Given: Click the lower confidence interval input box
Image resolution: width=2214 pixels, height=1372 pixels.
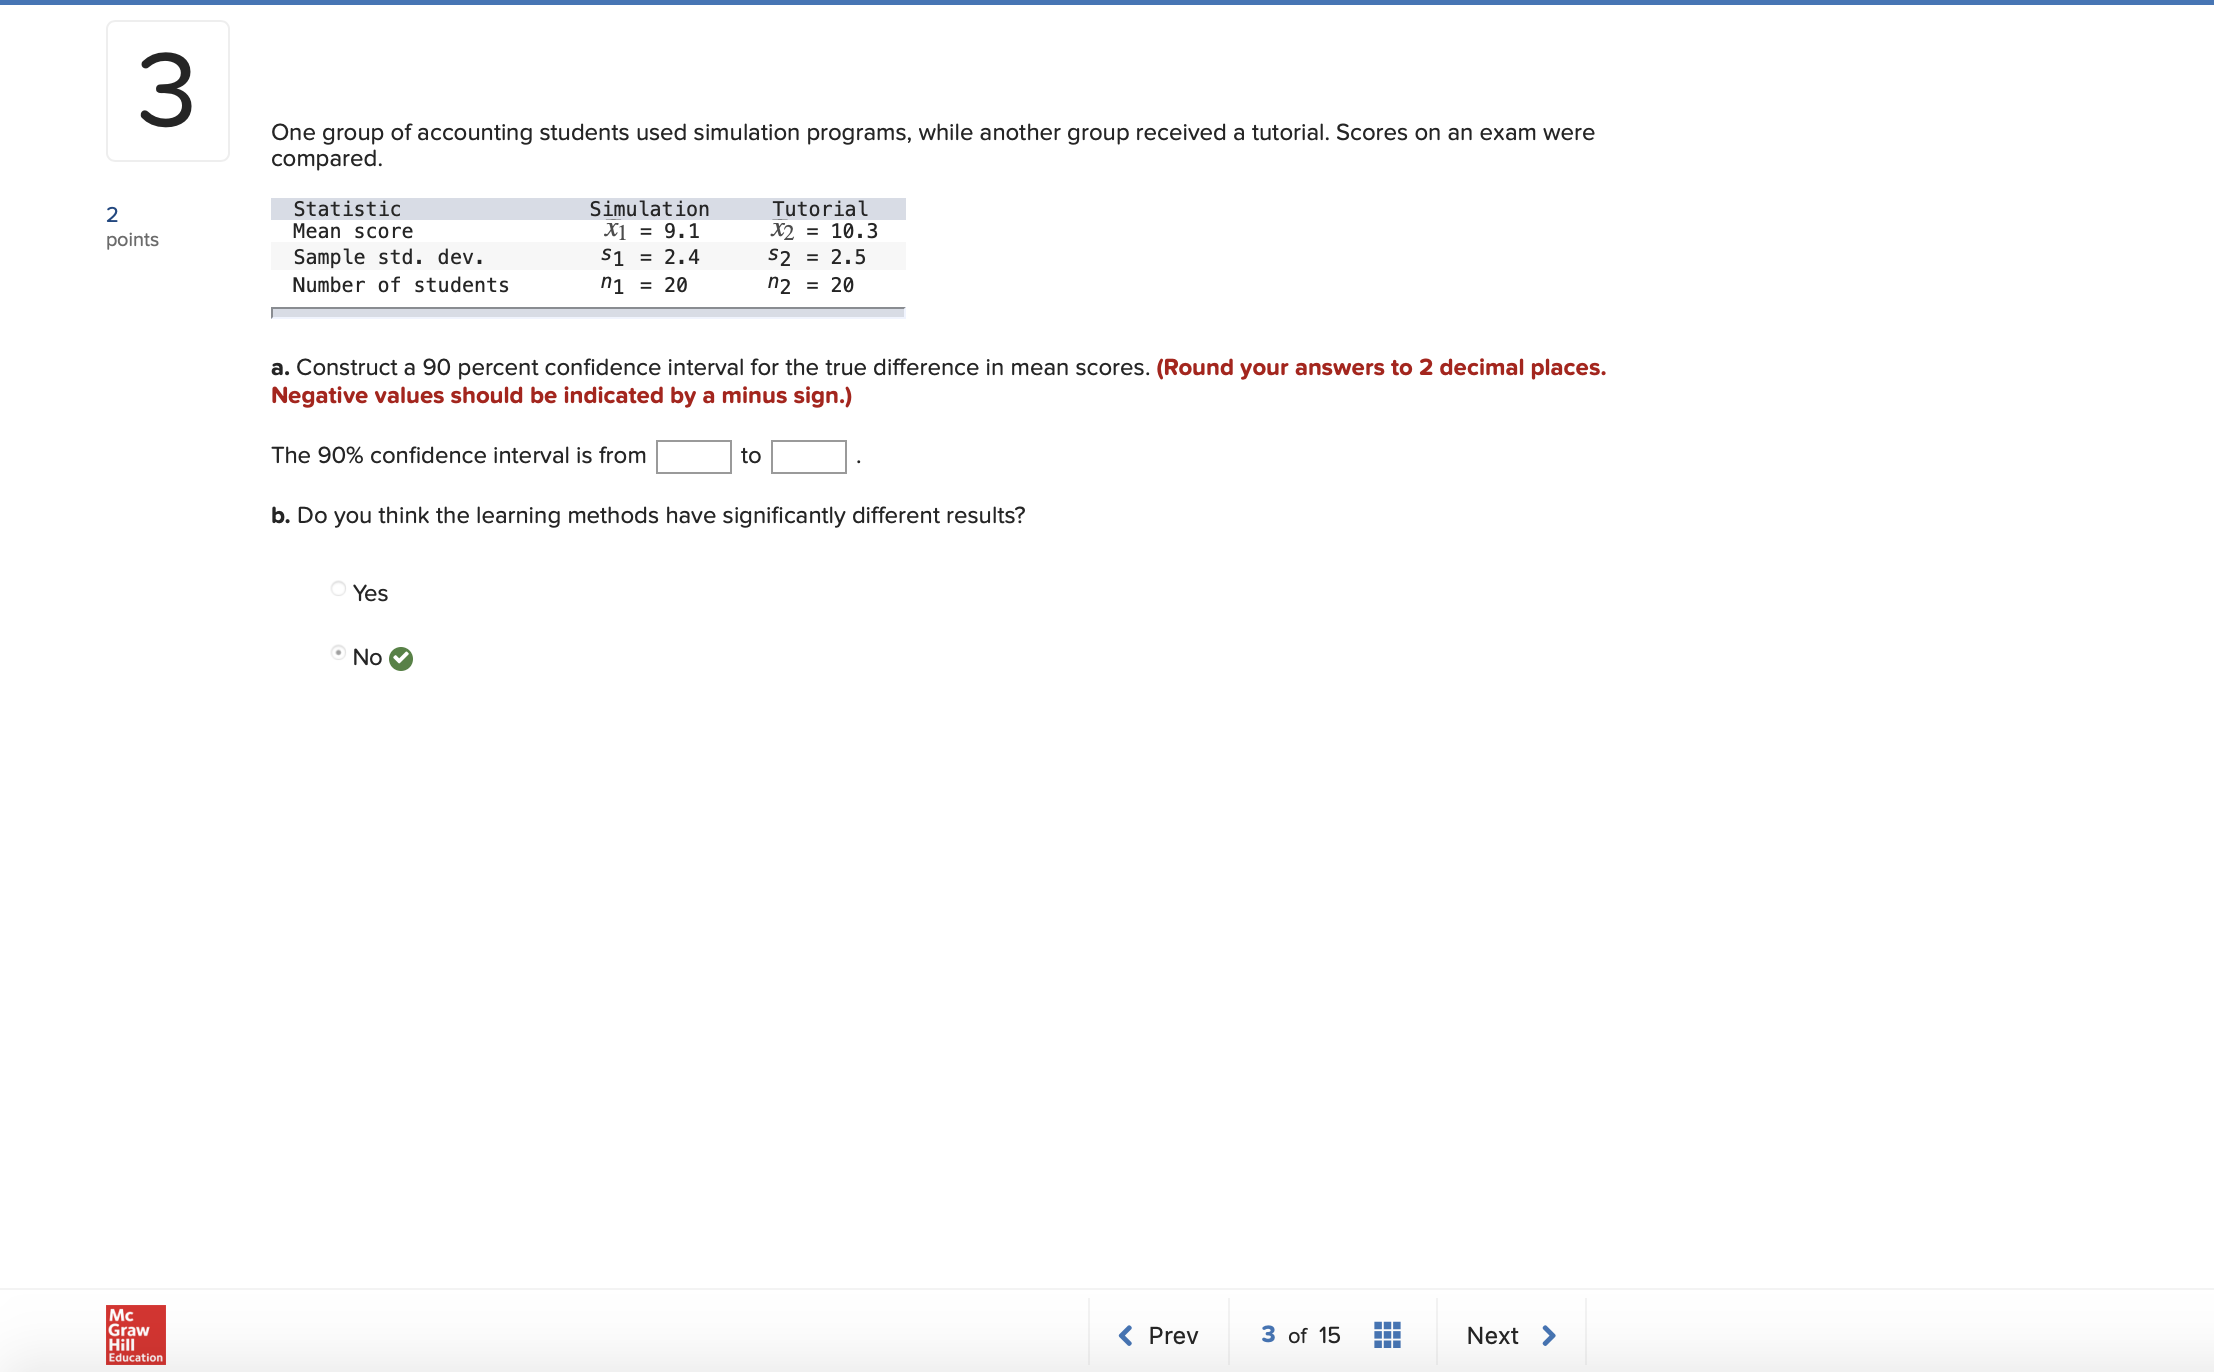Looking at the screenshot, I should [x=693, y=456].
